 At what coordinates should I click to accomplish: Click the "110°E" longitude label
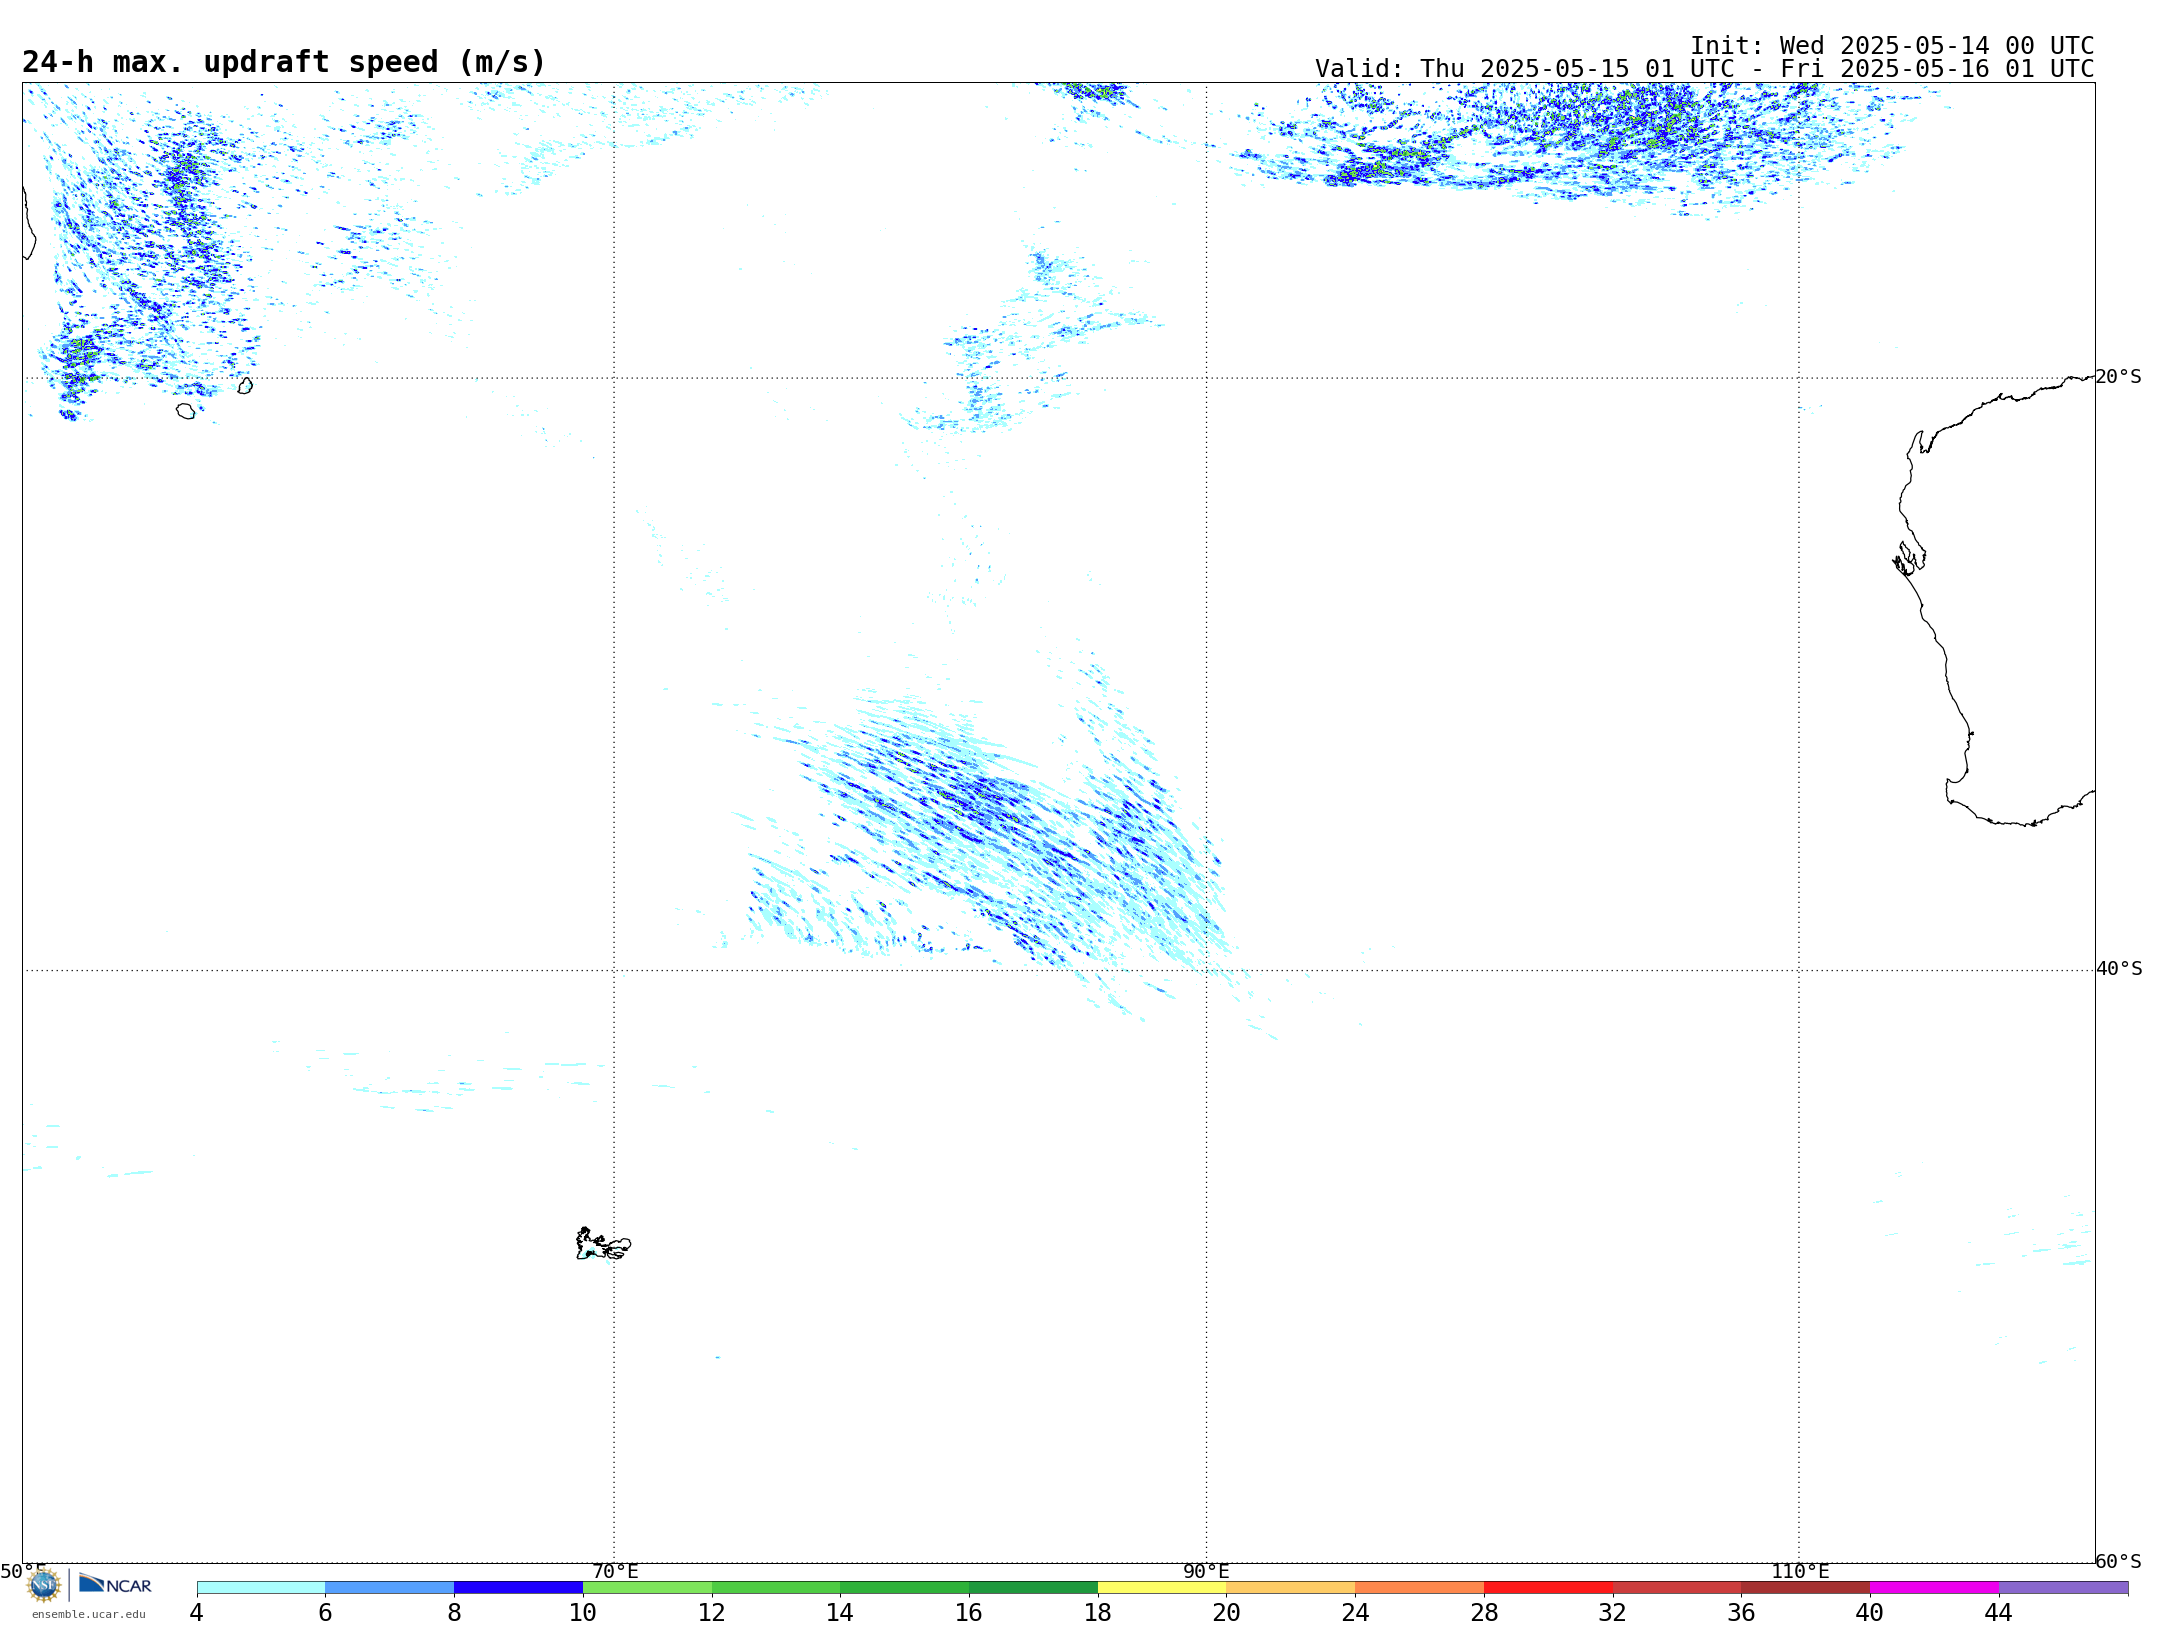1800,1571
